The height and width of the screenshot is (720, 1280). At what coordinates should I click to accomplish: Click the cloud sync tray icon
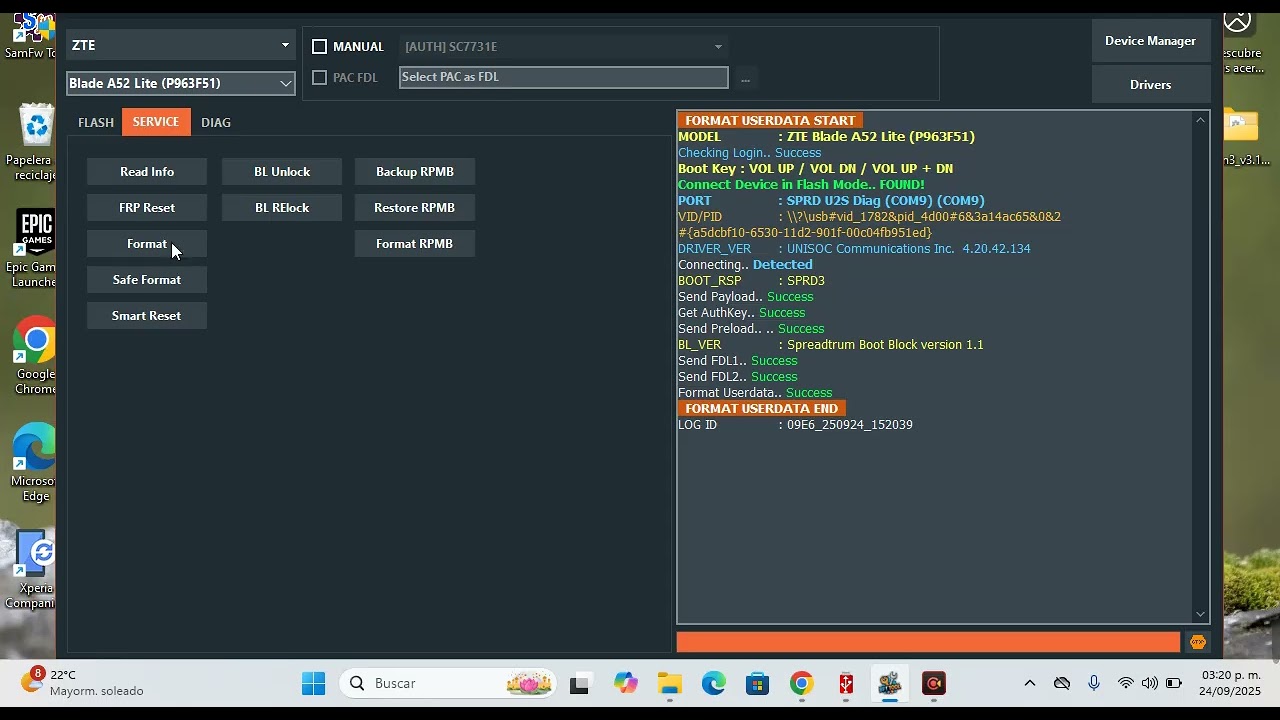point(1062,683)
